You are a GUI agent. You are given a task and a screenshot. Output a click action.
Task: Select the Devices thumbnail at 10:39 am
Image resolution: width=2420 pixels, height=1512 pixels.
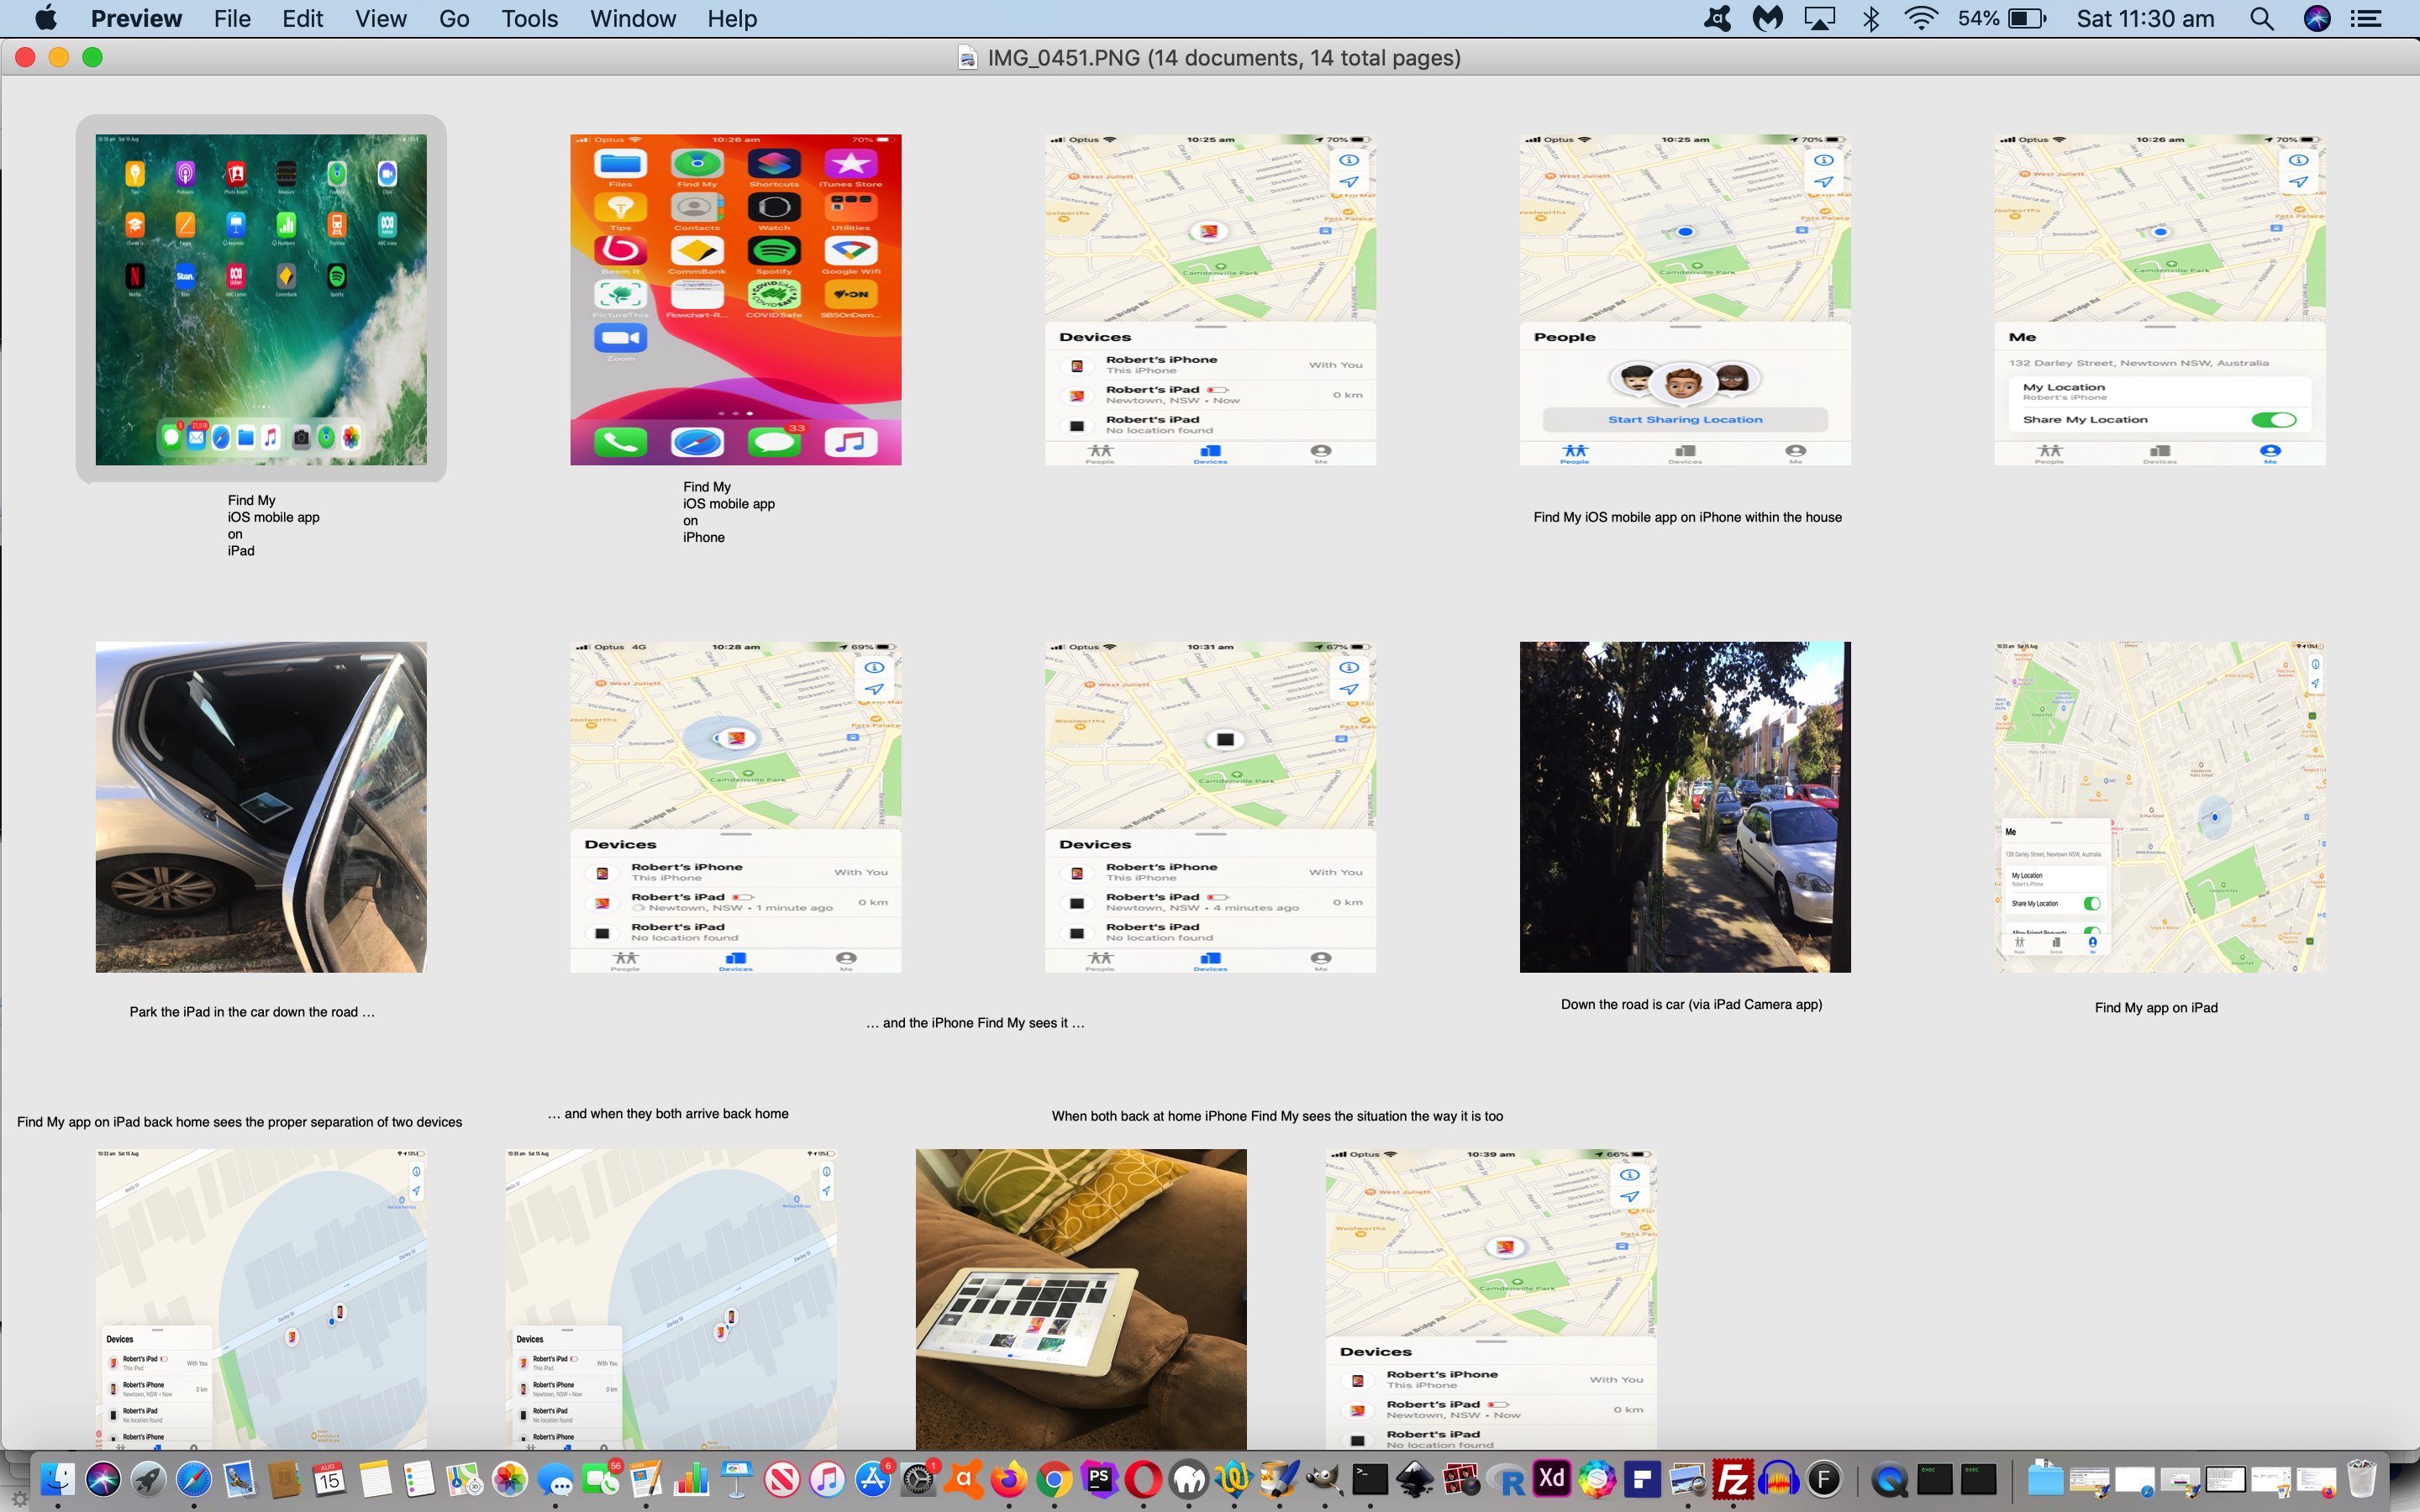coord(1491,1299)
